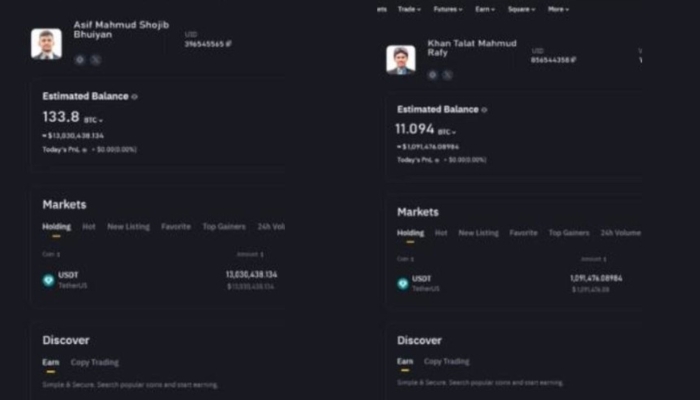Select the Top Gainers tab above the 13,030,438.134 USDT row

click(x=224, y=227)
